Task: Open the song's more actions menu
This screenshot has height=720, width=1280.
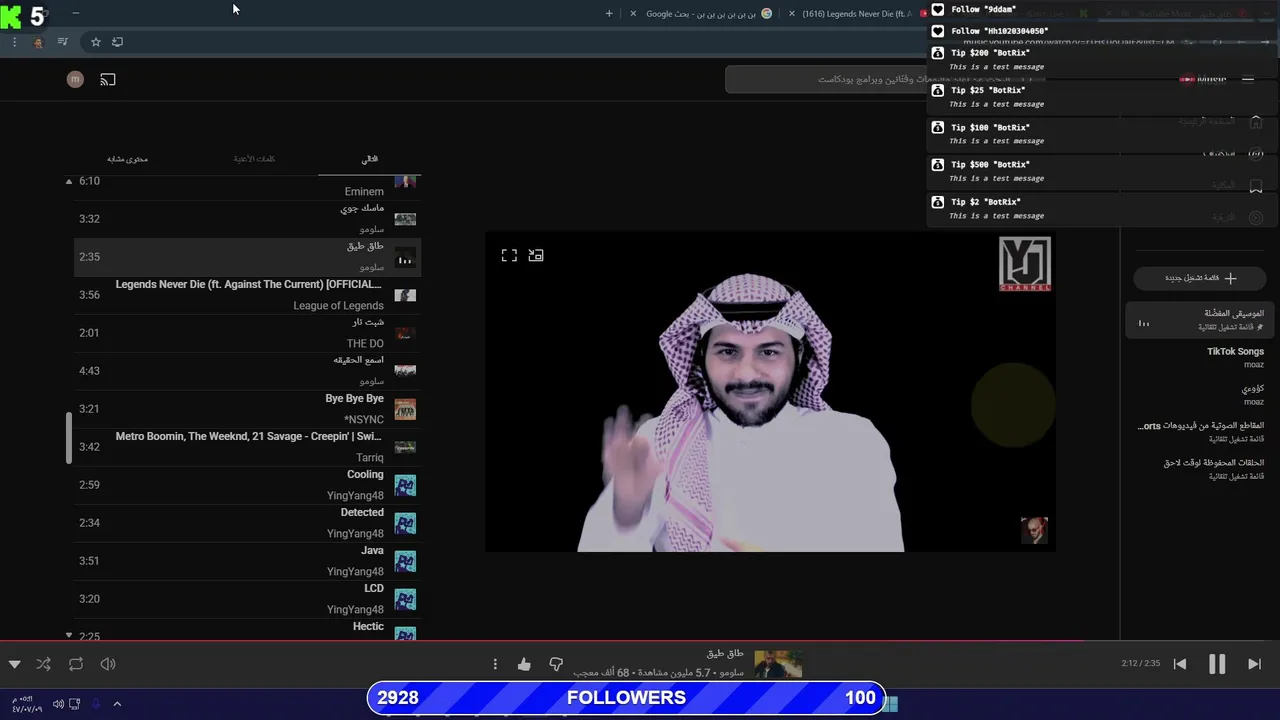Action: (x=494, y=664)
